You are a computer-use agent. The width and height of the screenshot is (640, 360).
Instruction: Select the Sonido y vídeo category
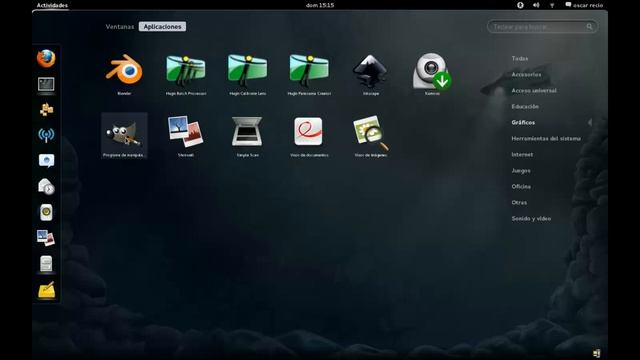pyautogui.click(x=531, y=218)
